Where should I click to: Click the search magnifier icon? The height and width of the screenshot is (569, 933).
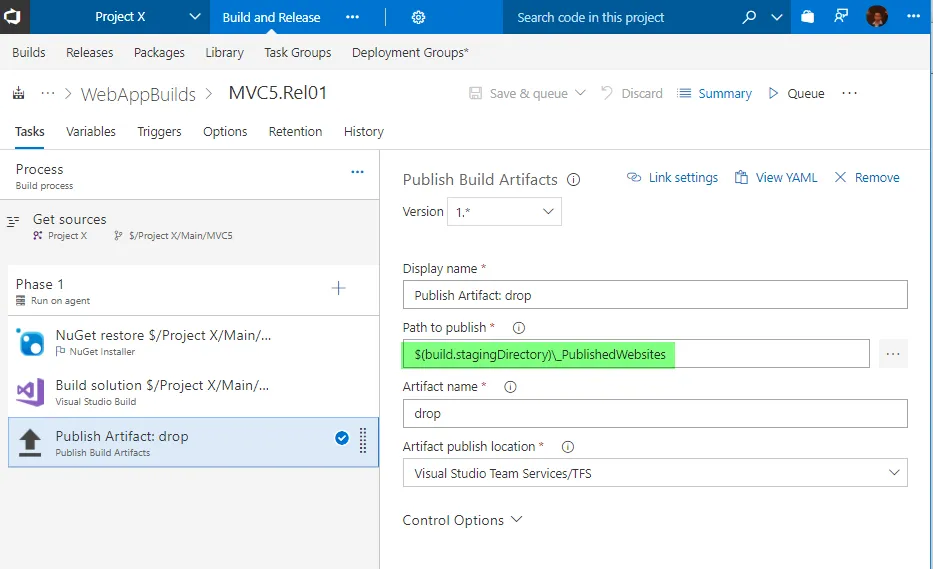click(749, 17)
